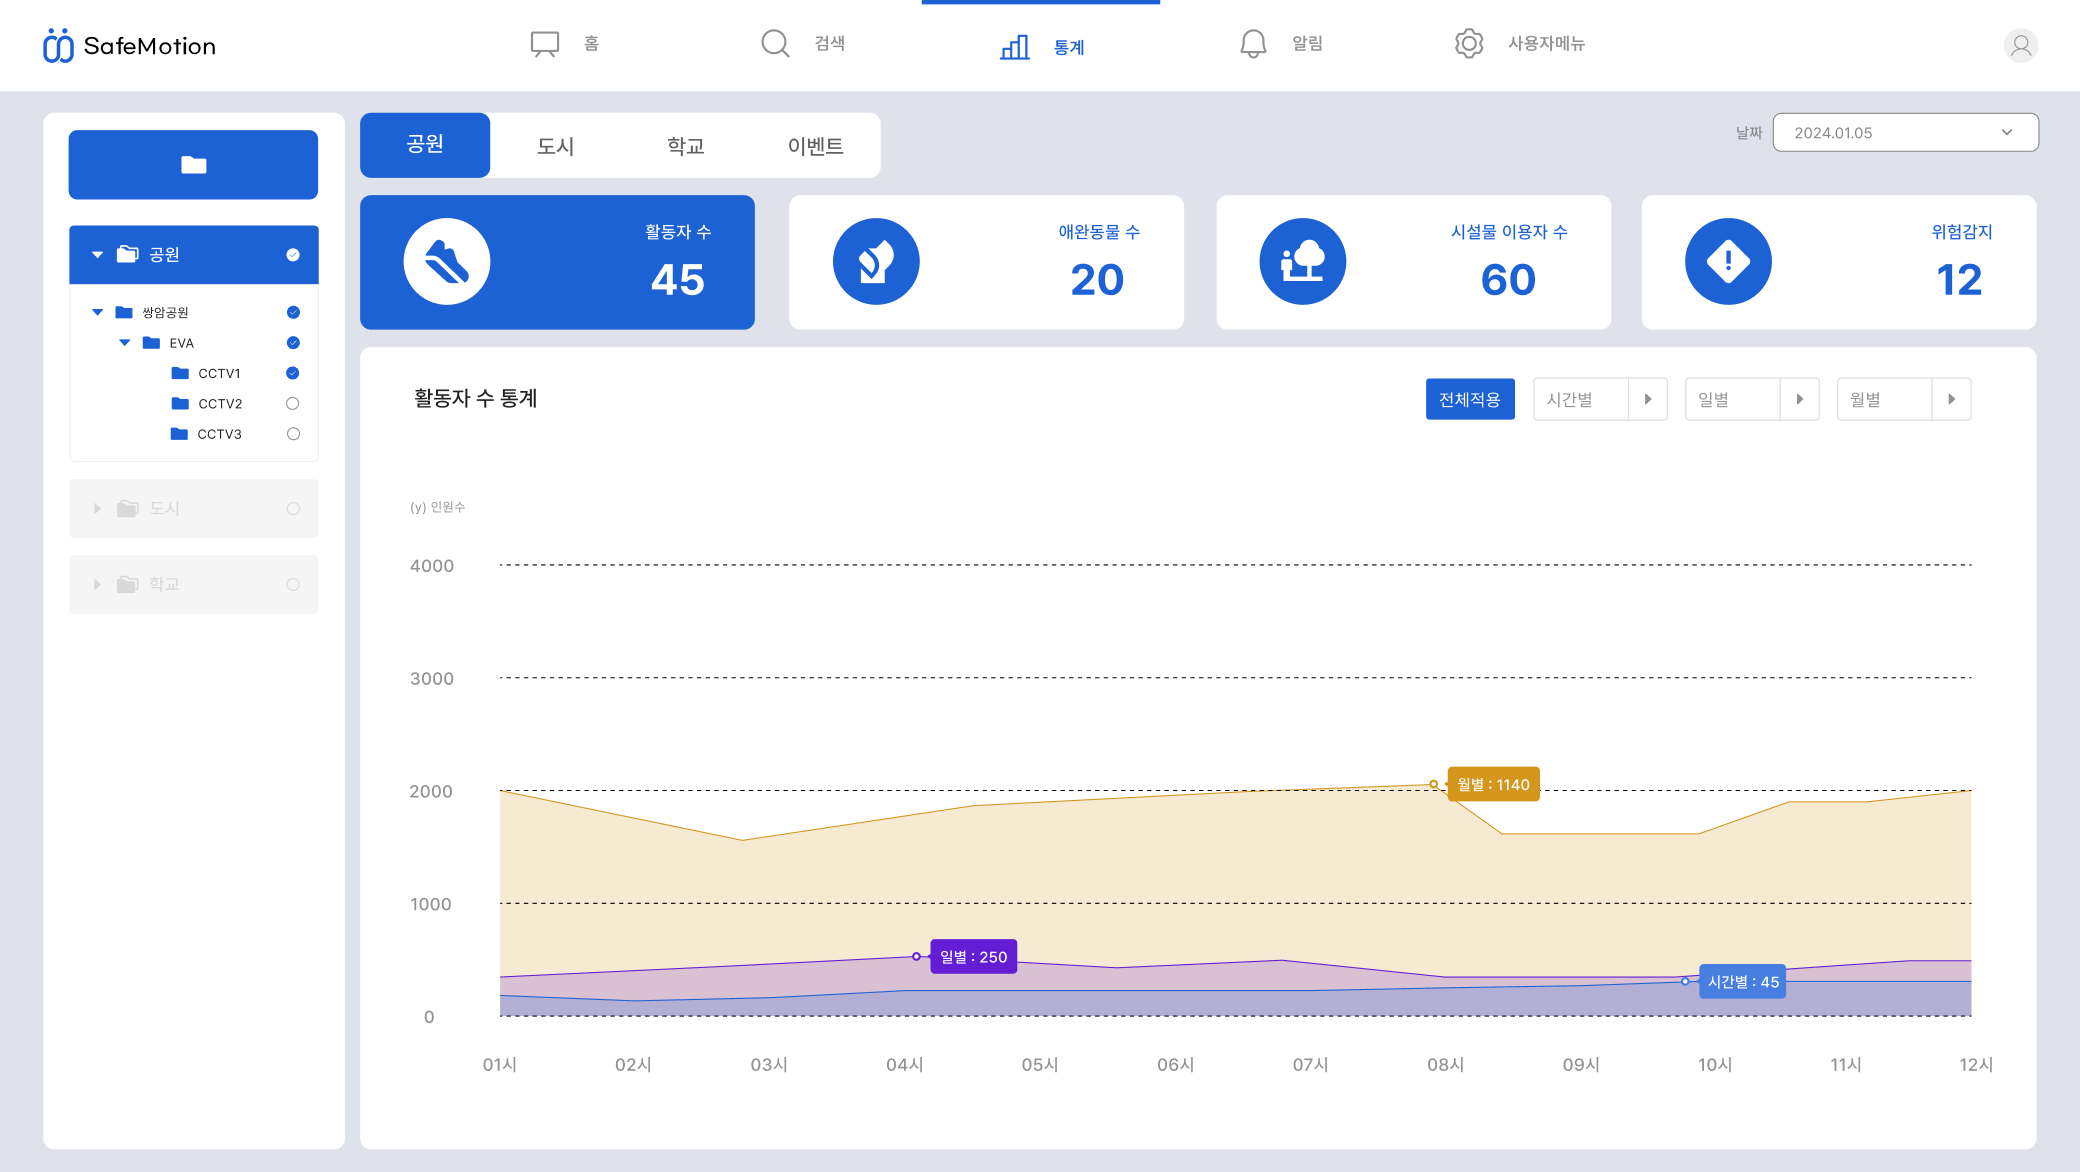Expand the disabled 학교 tree section
The height and width of the screenshot is (1172, 2080).
tap(97, 584)
